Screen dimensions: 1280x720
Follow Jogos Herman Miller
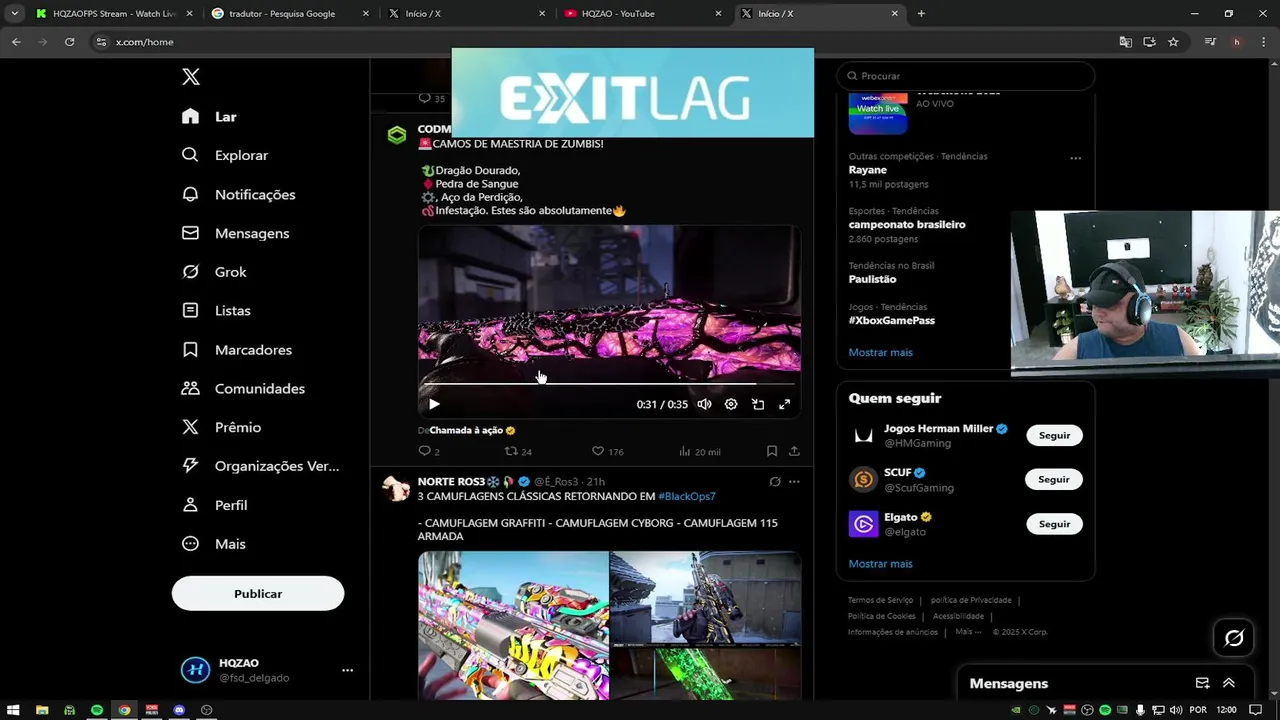coord(1054,435)
